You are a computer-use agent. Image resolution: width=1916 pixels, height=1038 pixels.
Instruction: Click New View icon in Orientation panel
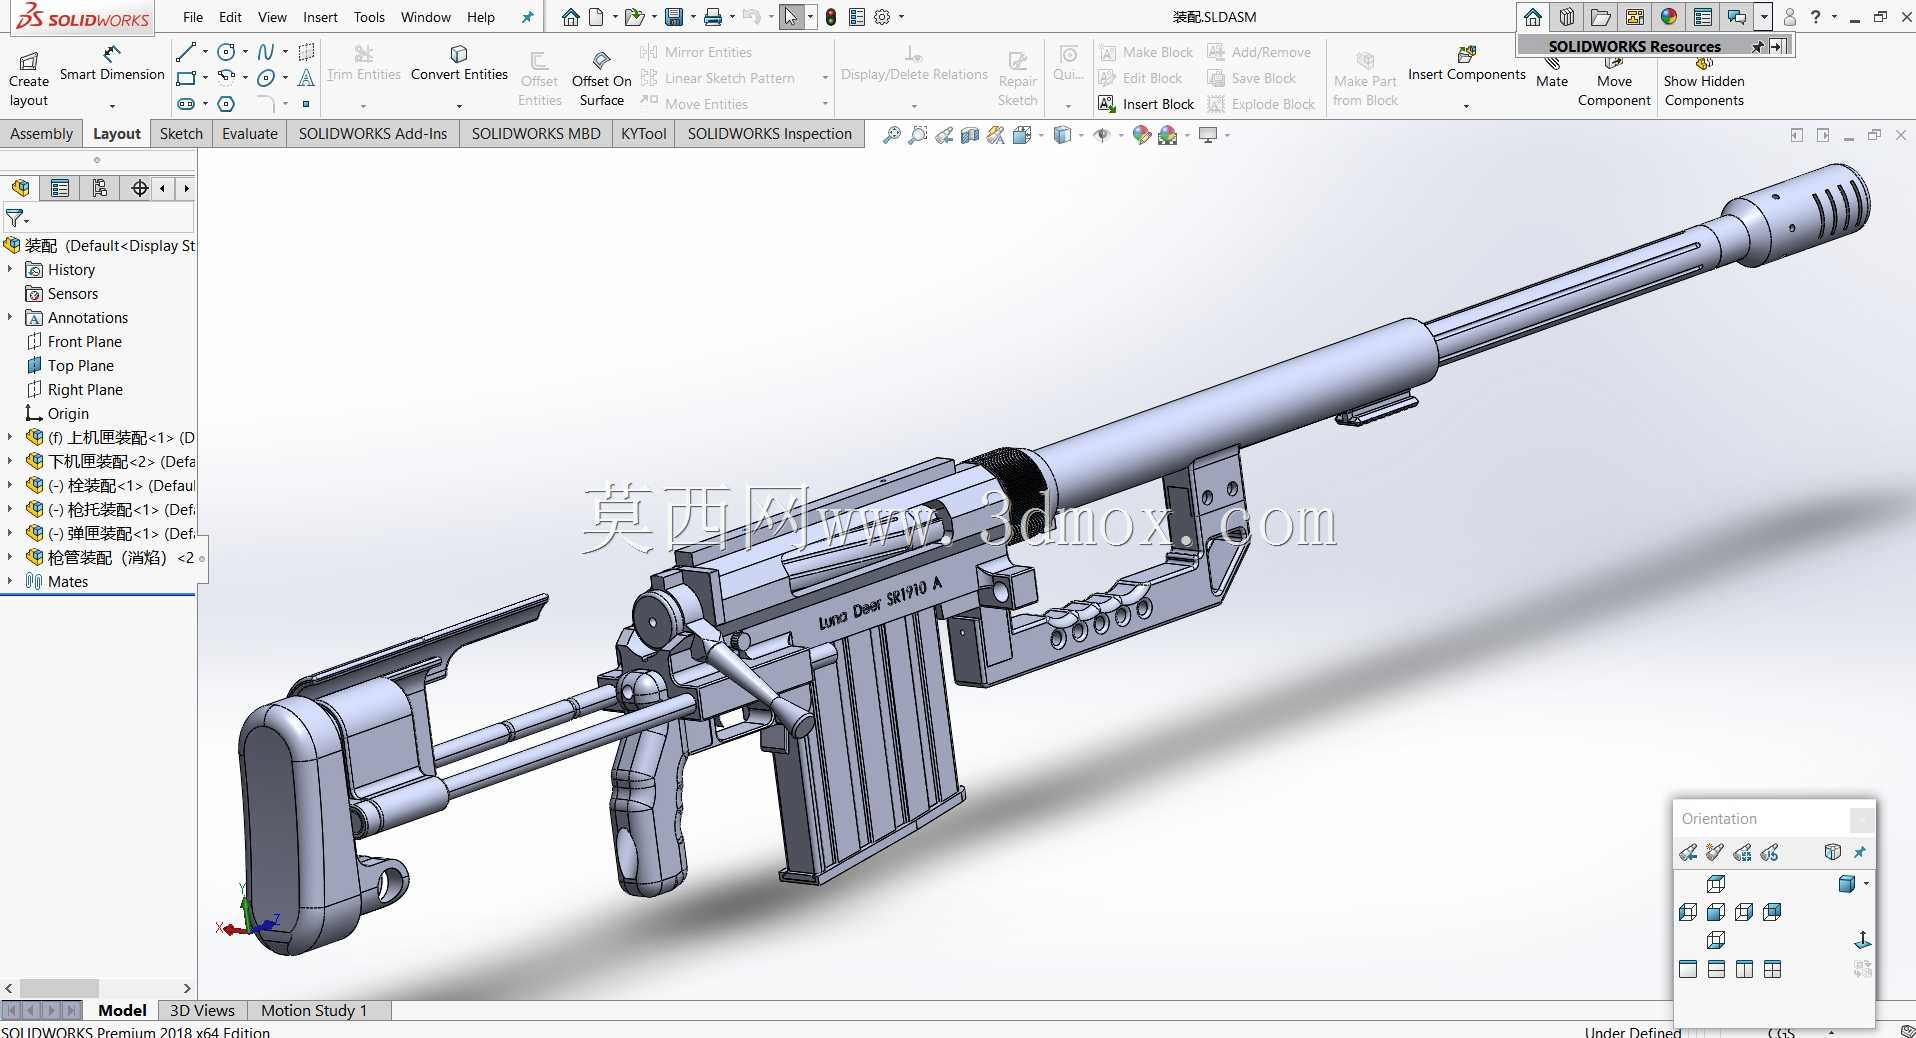coord(1715,853)
